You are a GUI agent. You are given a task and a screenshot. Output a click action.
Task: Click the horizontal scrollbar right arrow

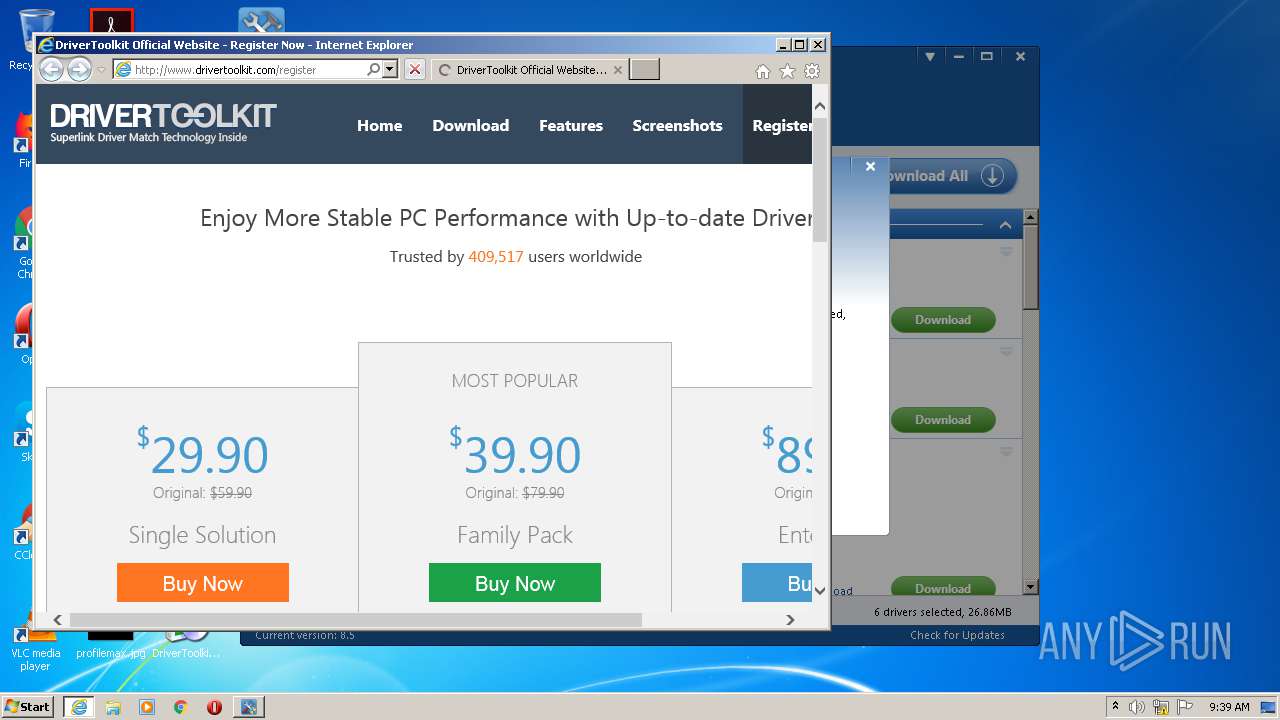[x=790, y=620]
